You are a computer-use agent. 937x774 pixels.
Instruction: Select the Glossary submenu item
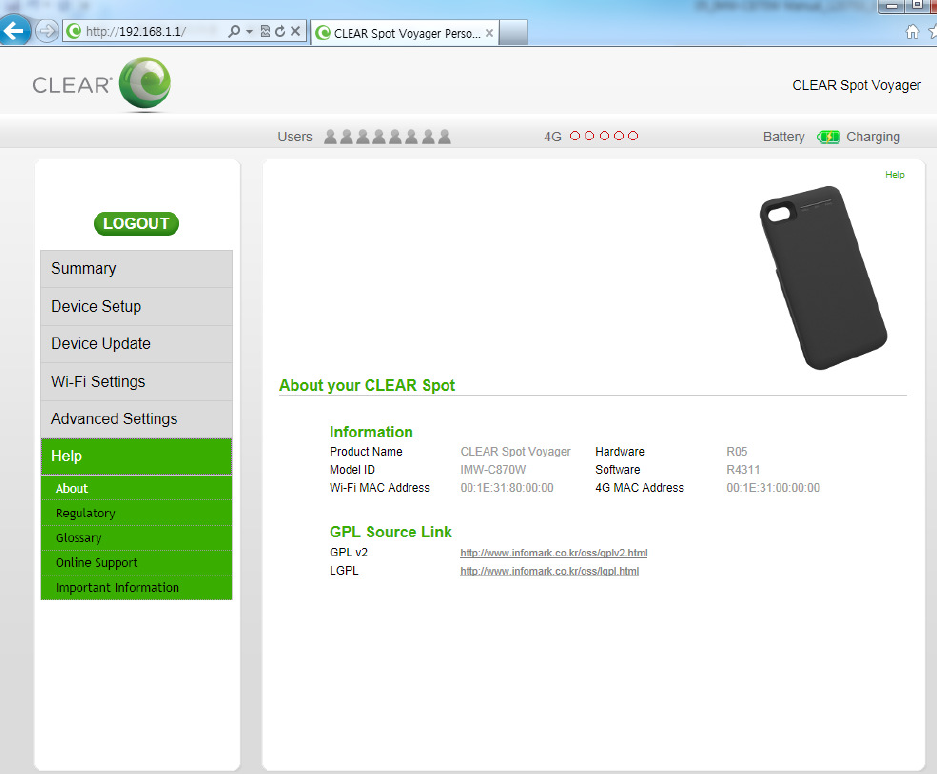pos(136,538)
